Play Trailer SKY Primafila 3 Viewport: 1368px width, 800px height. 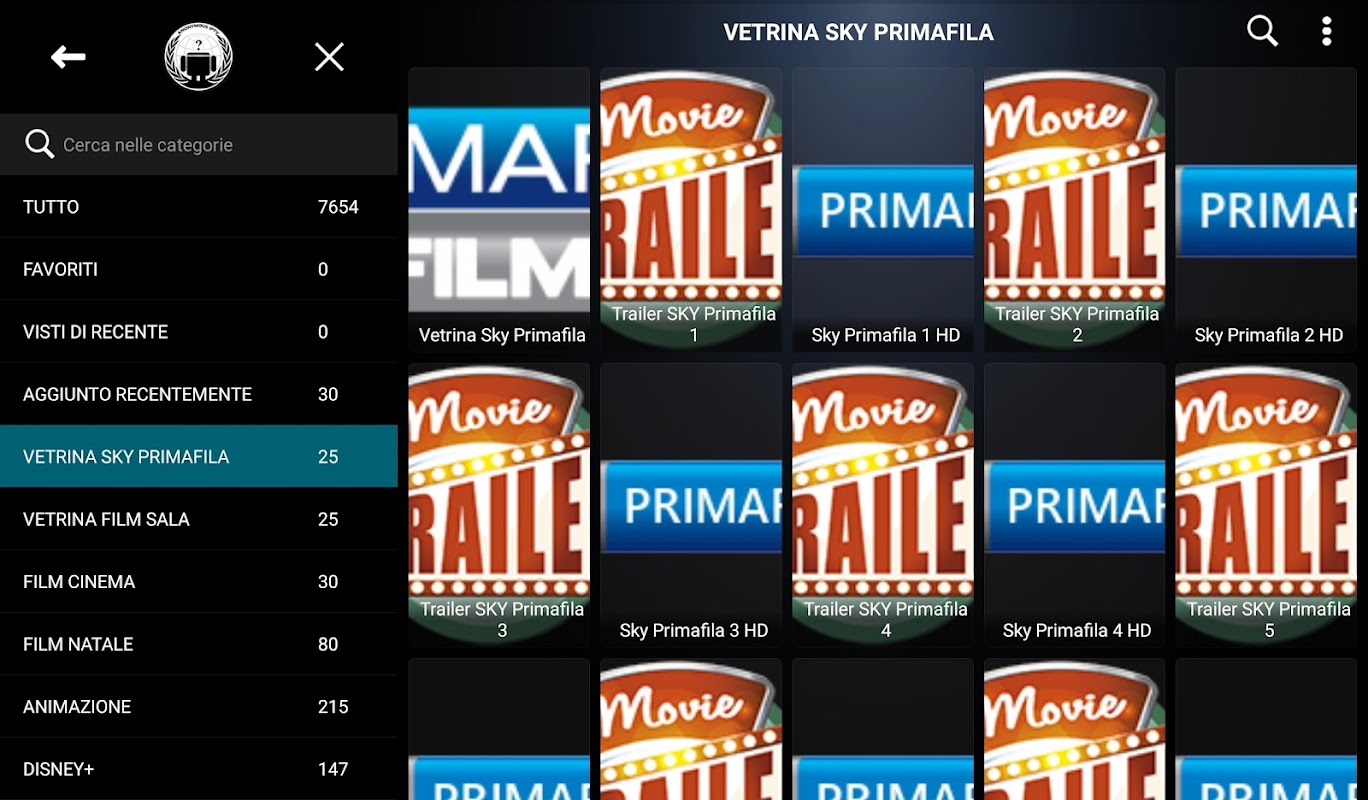tap(499, 505)
